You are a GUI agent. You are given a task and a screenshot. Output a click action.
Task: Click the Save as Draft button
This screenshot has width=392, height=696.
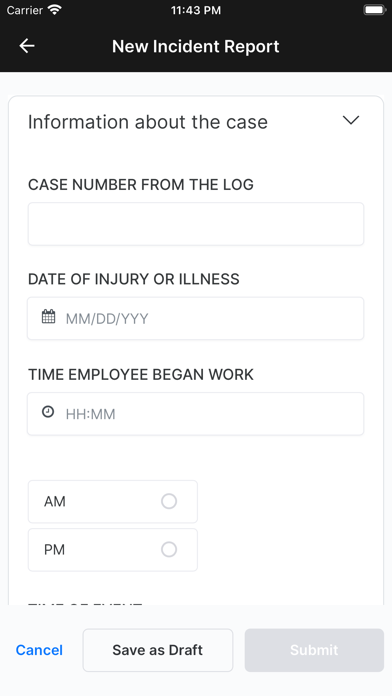coord(158,650)
